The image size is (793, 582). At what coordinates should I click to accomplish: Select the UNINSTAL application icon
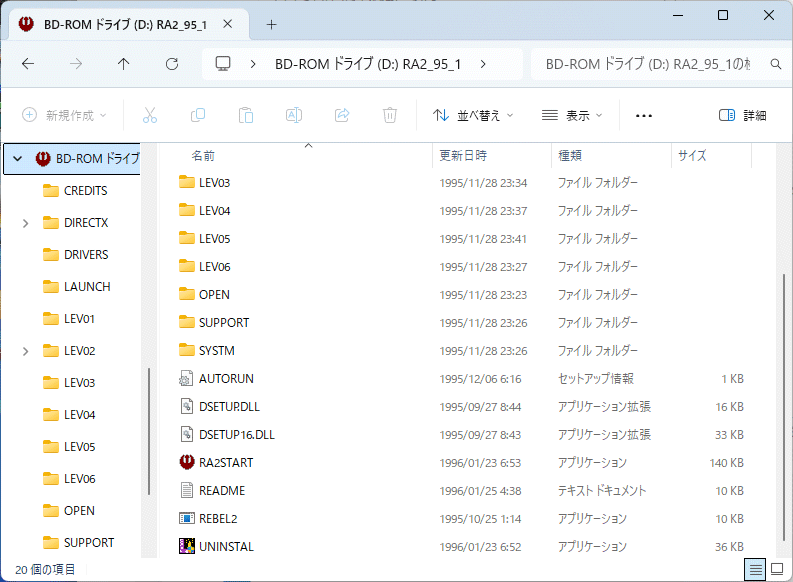pyautogui.click(x=187, y=546)
